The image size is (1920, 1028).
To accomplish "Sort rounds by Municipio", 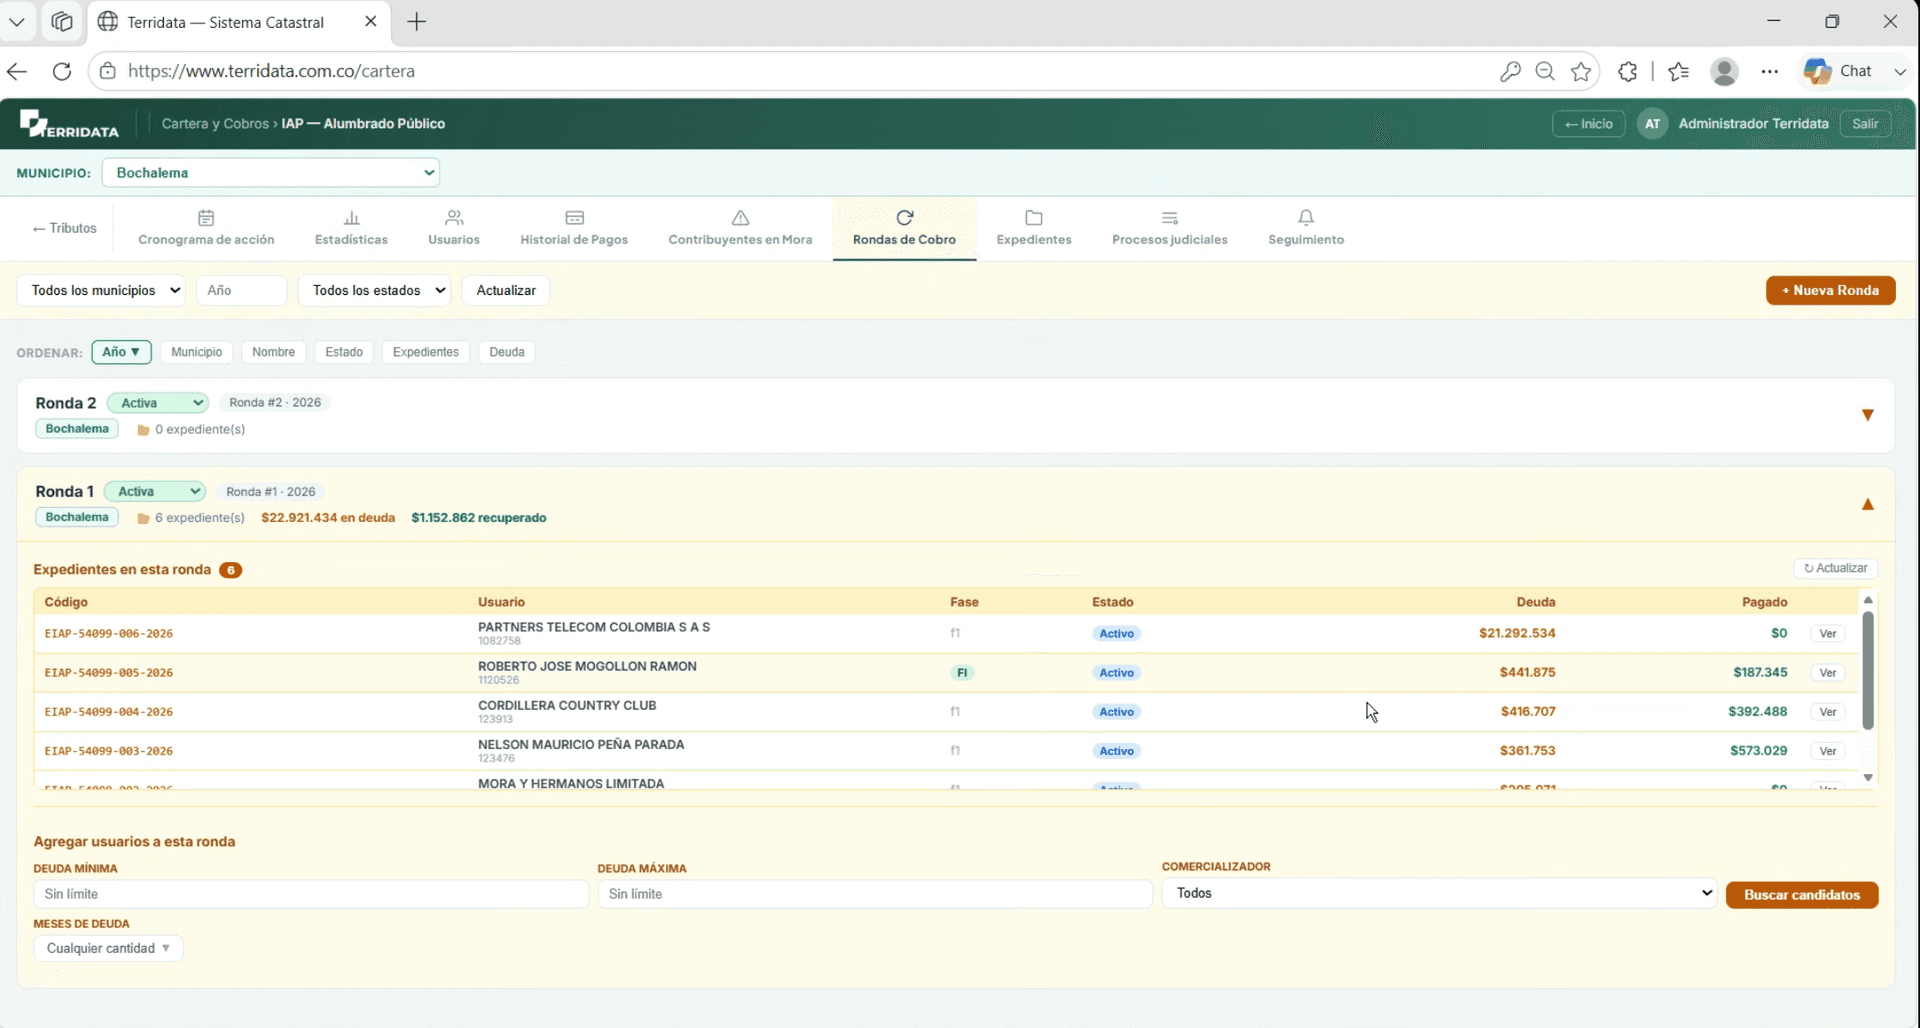I will (x=197, y=352).
